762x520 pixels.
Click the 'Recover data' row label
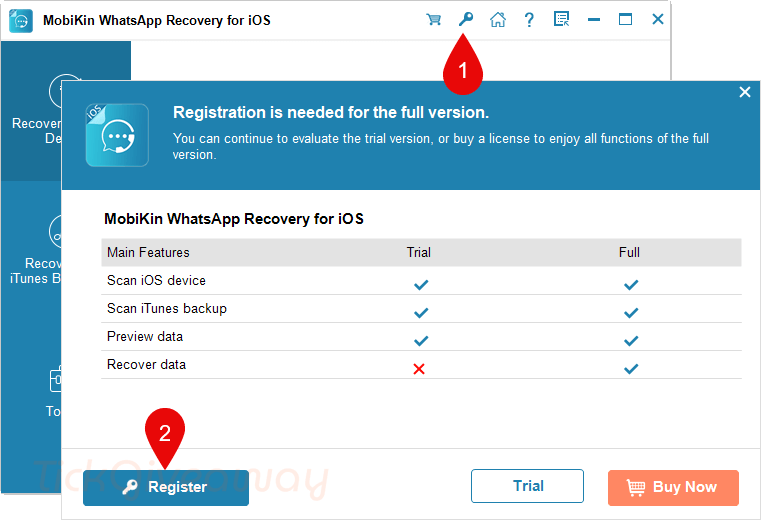[146, 364]
